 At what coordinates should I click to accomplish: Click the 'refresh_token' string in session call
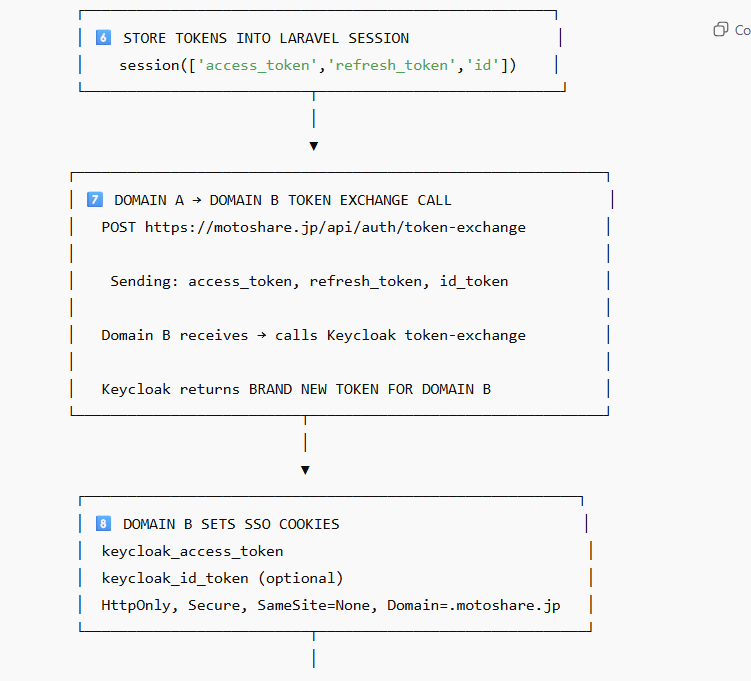(x=392, y=66)
